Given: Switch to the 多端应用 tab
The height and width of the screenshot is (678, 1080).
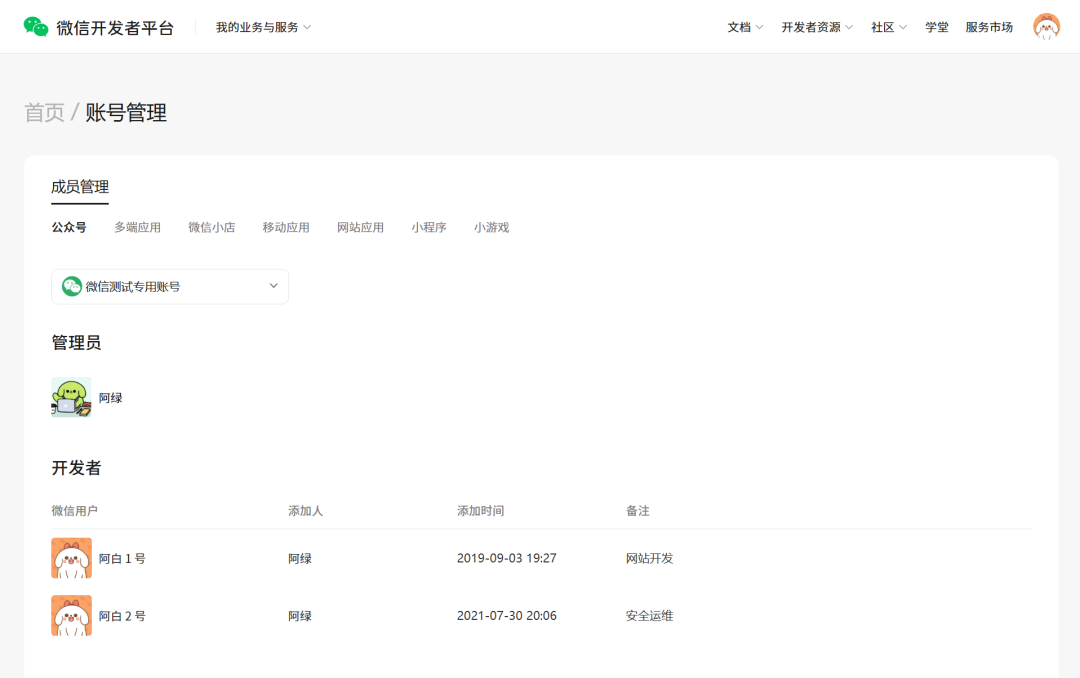Looking at the screenshot, I should pyautogui.click(x=138, y=227).
